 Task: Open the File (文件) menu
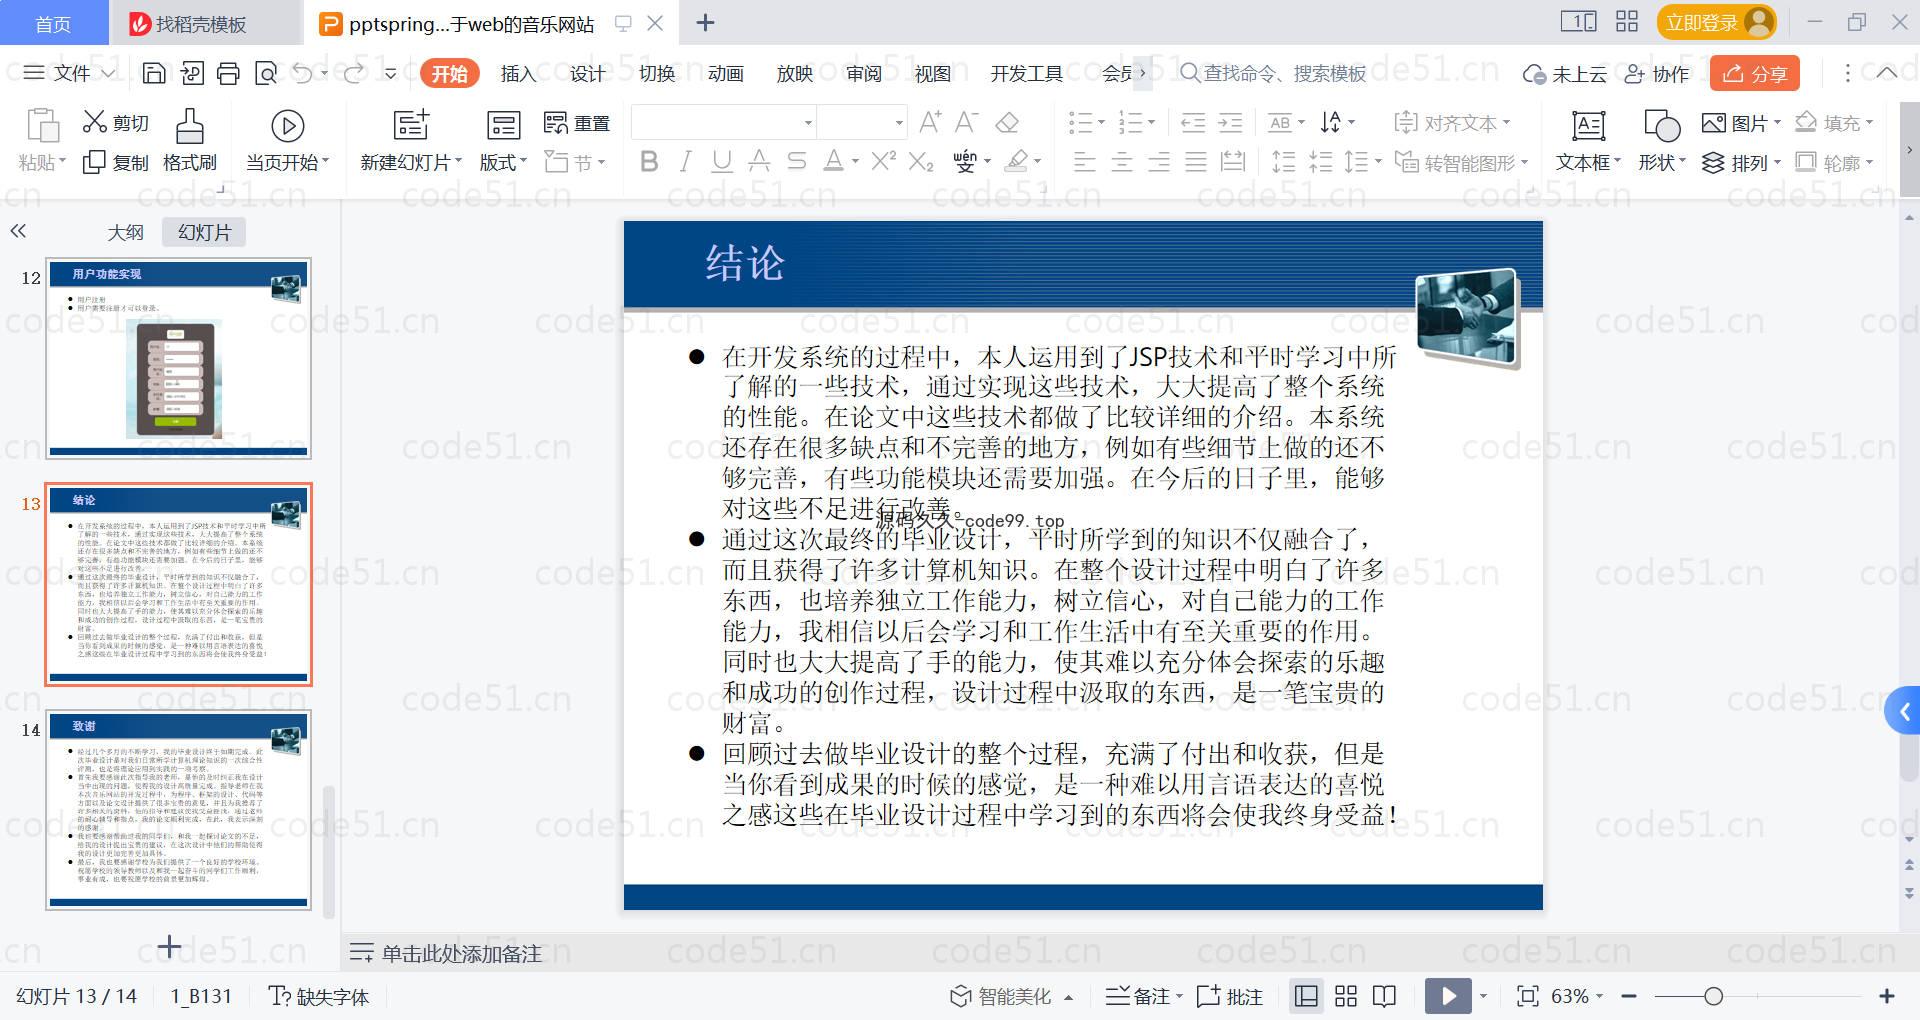pos(70,73)
